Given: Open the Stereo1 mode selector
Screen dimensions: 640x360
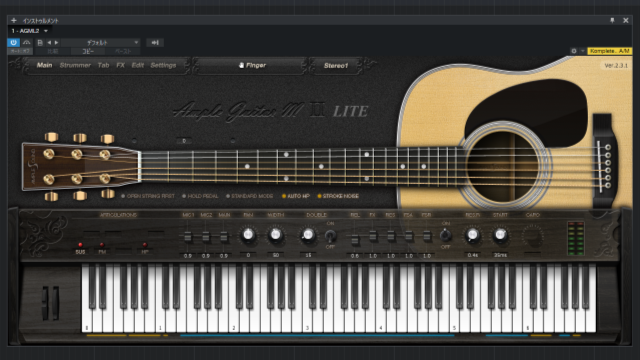Looking at the screenshot, I should click(336, 65).
